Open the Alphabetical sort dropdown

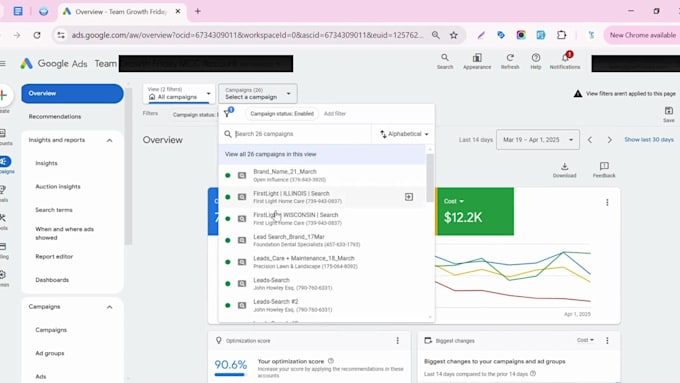[404, 134]
